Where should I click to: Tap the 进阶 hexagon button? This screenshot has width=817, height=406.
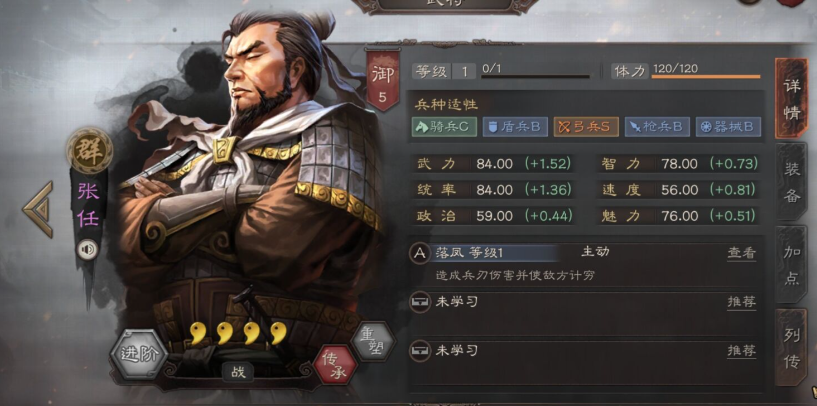pos(139,354)
